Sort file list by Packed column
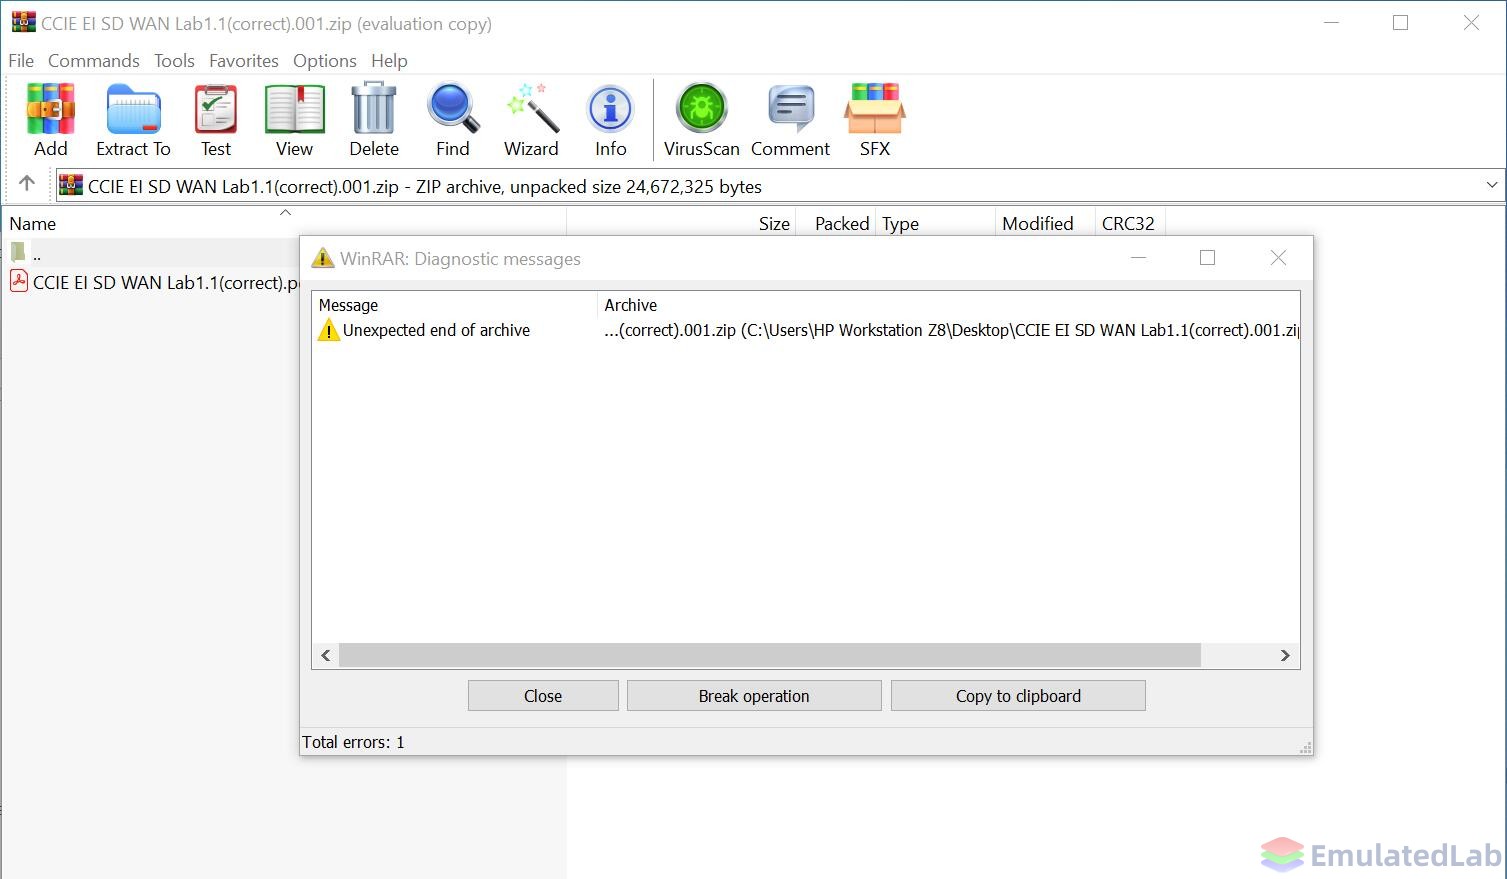The height and width of the screenshot is (879, 1507). (836, 223)
